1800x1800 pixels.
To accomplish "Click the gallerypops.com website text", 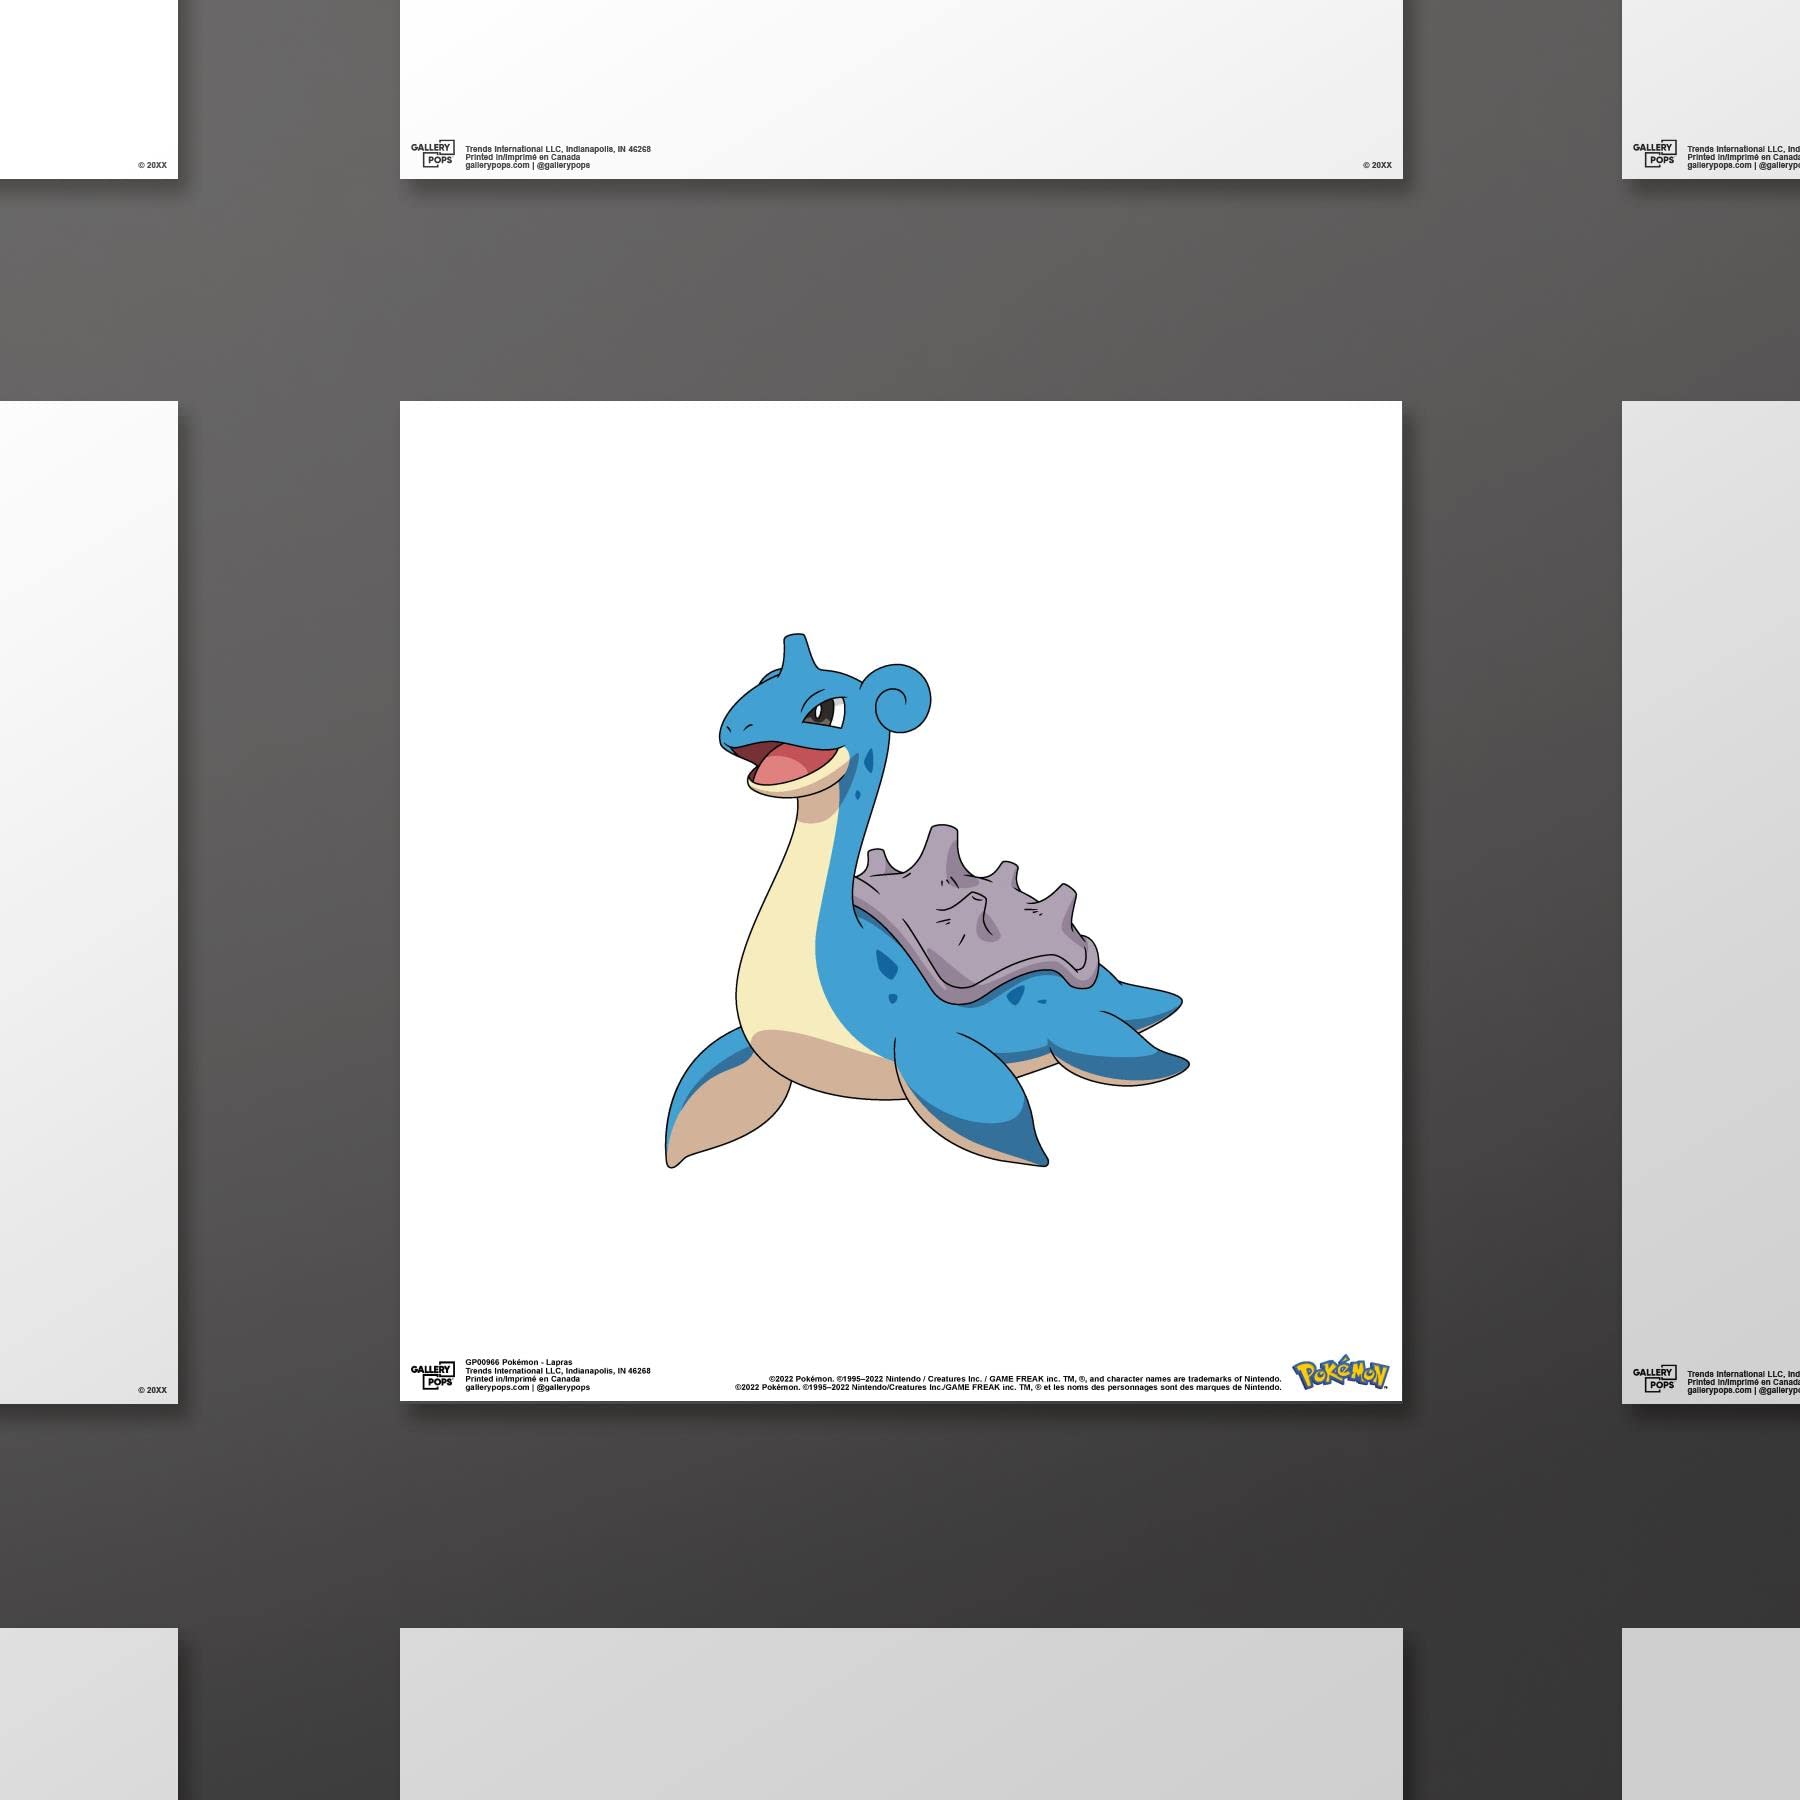I will click(499, 1388).
